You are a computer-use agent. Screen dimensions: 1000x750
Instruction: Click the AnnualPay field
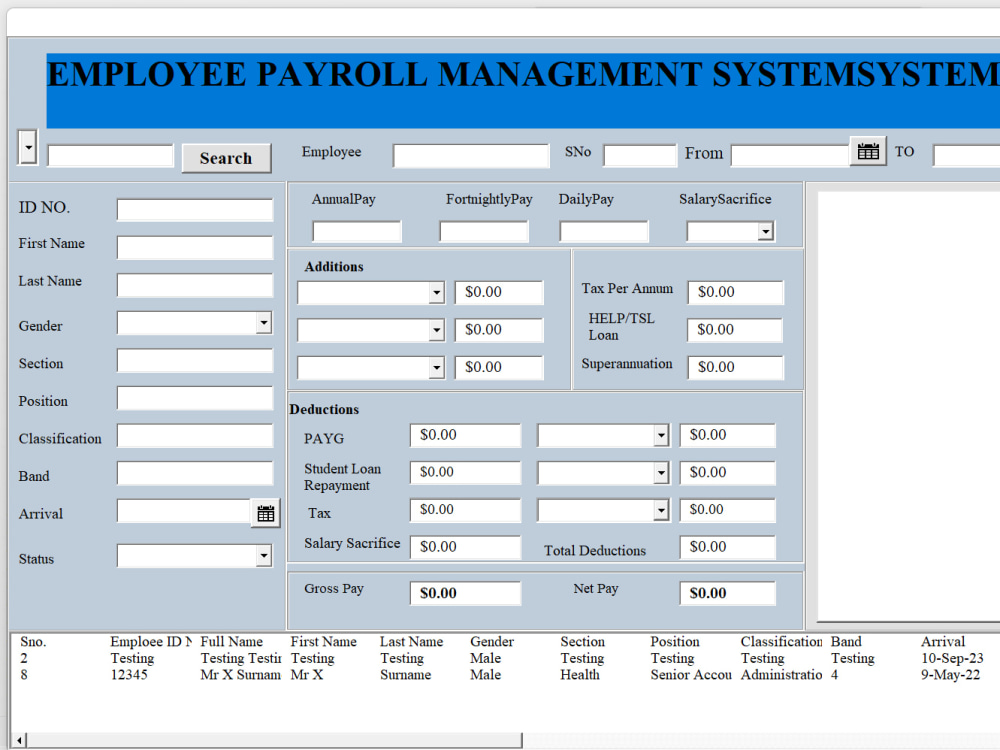click(x=357, y=231)
